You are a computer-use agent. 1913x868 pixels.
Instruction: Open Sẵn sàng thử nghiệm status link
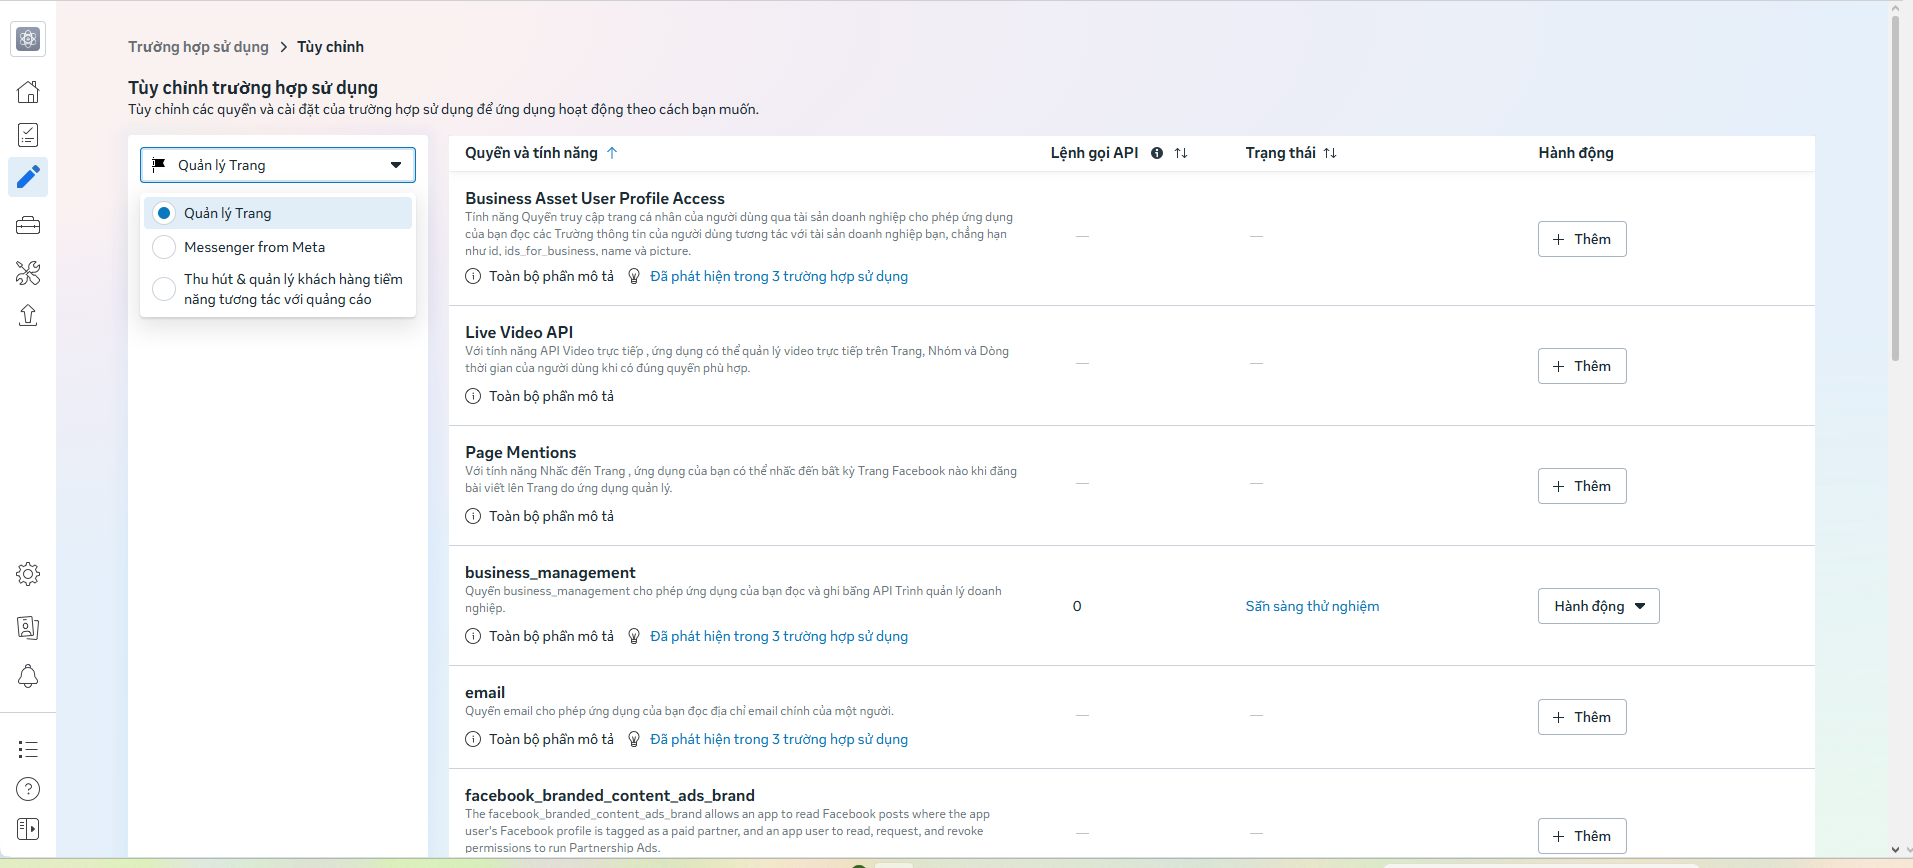pos(1312,606)
